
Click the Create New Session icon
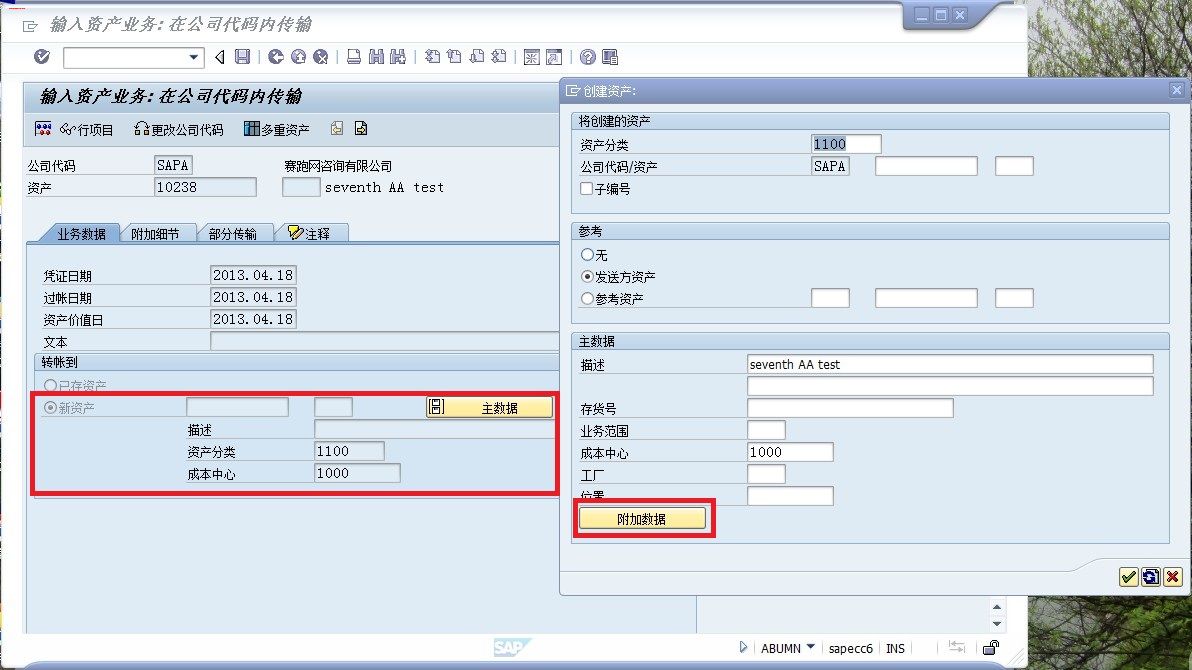532,56
